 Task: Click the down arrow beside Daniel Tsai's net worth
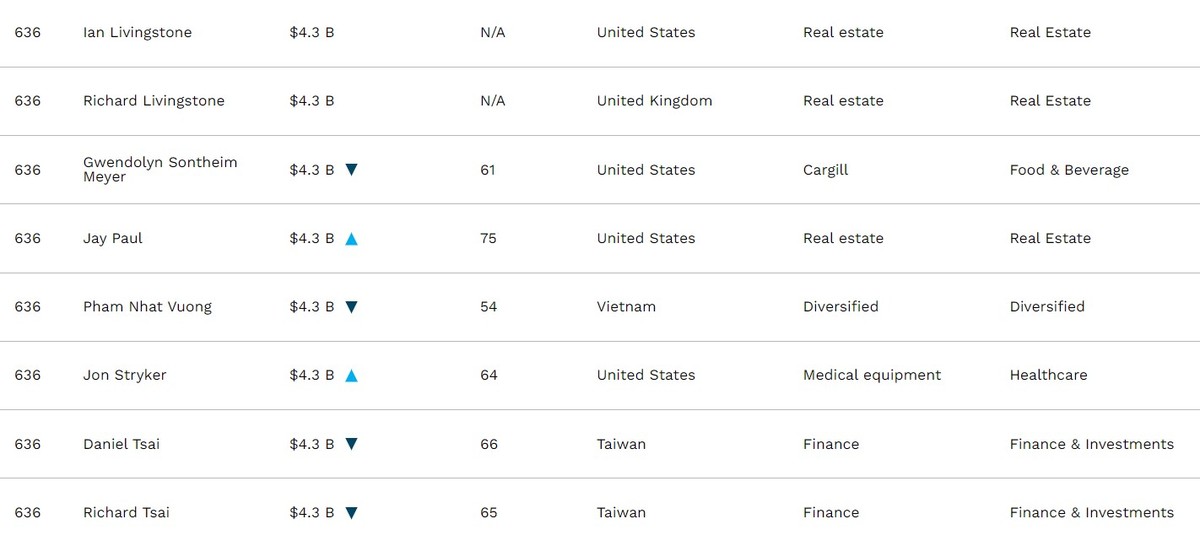point(351,444)
